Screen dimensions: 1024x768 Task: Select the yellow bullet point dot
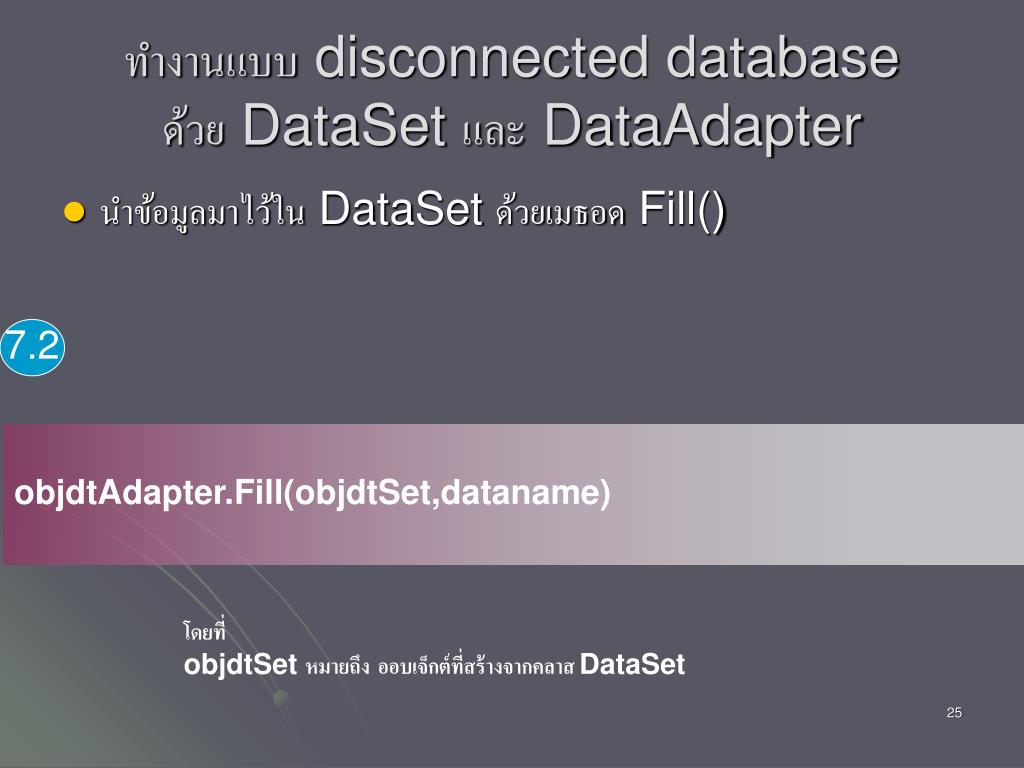click(x=74, y=212)
